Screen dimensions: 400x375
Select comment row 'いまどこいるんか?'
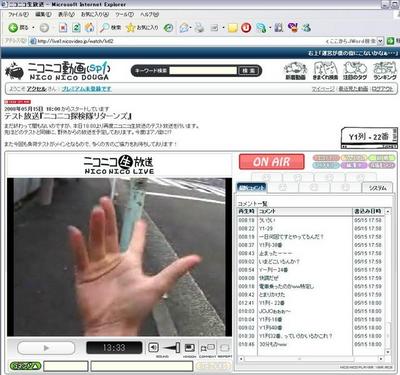click(x=311, y=261)
